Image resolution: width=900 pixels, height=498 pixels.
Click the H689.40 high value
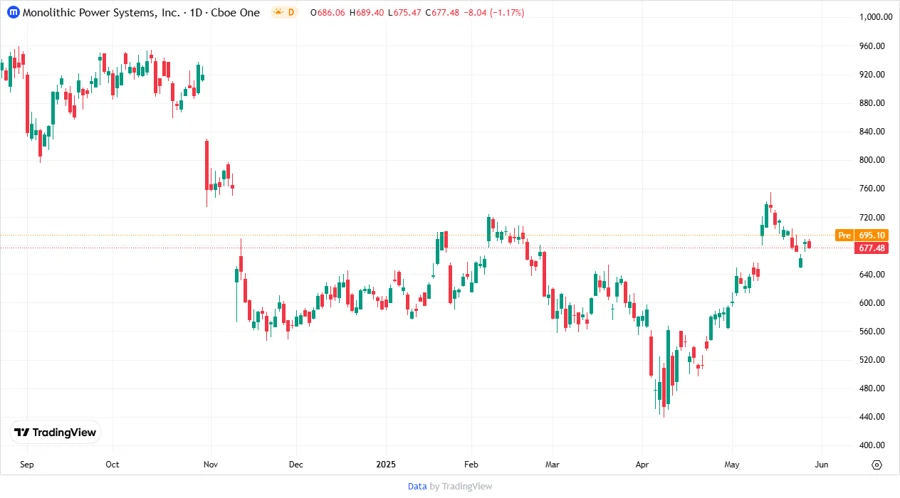(367, 12)
